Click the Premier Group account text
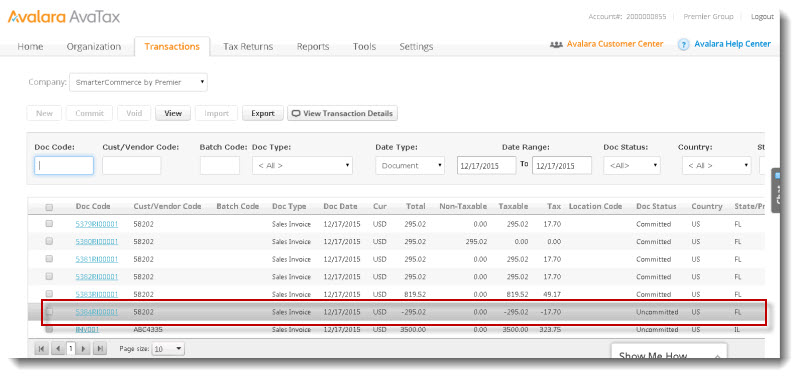Viewport: 800px width, 378px height. pos(708,17)
